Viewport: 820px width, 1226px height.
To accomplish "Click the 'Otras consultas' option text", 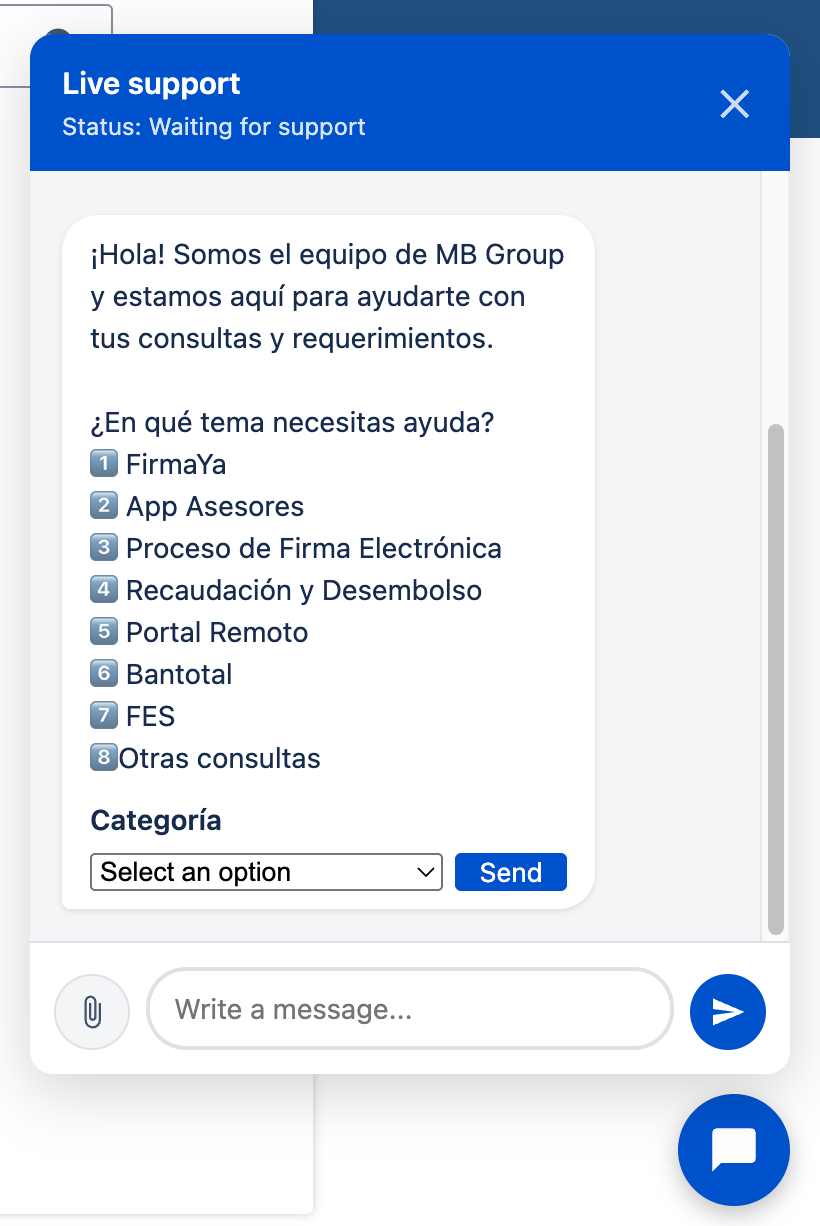I will pos(220,759).
